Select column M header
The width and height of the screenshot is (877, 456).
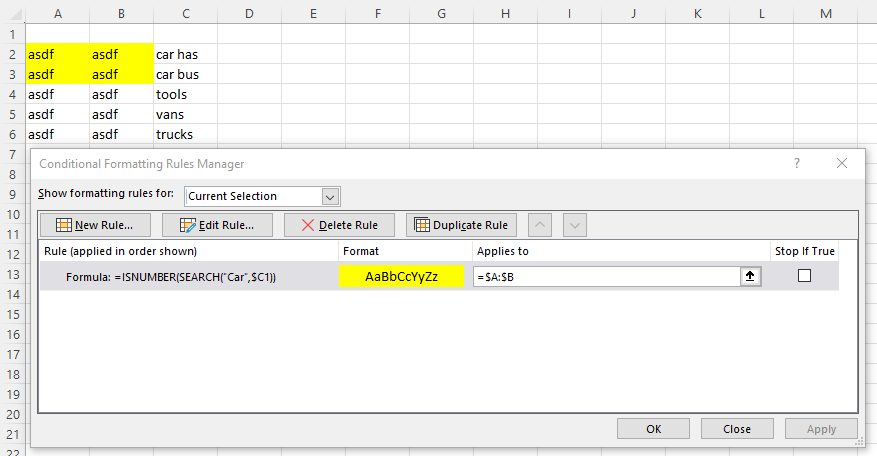click(x=826, y=13)
